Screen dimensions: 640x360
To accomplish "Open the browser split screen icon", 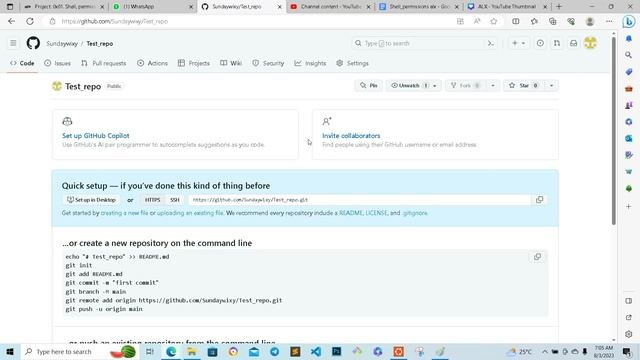I will [x=516, y=21].
